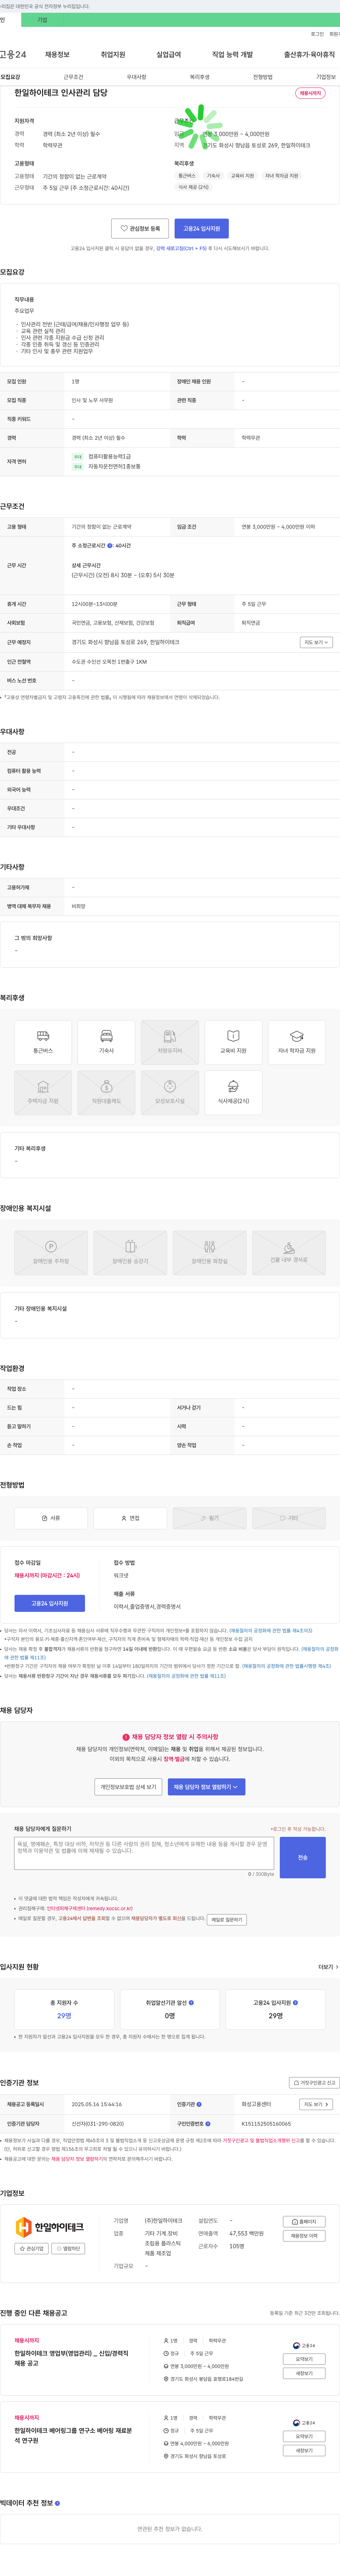Viewport: 340px width, 2576px height.
Task: Click the 거짓구인광고 신고 button
Action: [315, 2083]
